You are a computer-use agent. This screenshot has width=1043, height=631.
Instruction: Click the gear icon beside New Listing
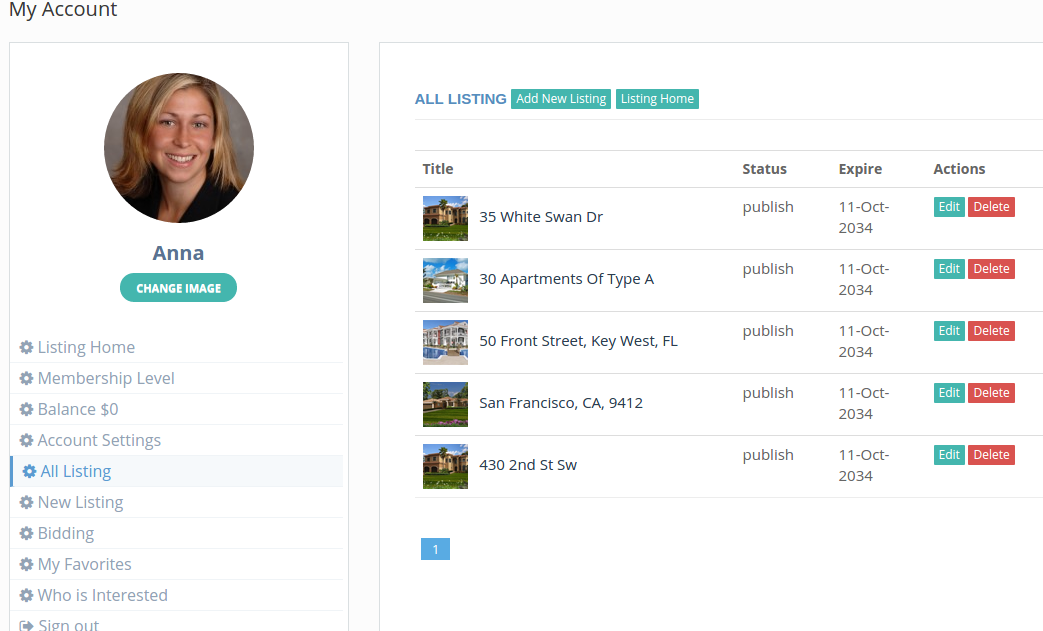coord(25,502)
